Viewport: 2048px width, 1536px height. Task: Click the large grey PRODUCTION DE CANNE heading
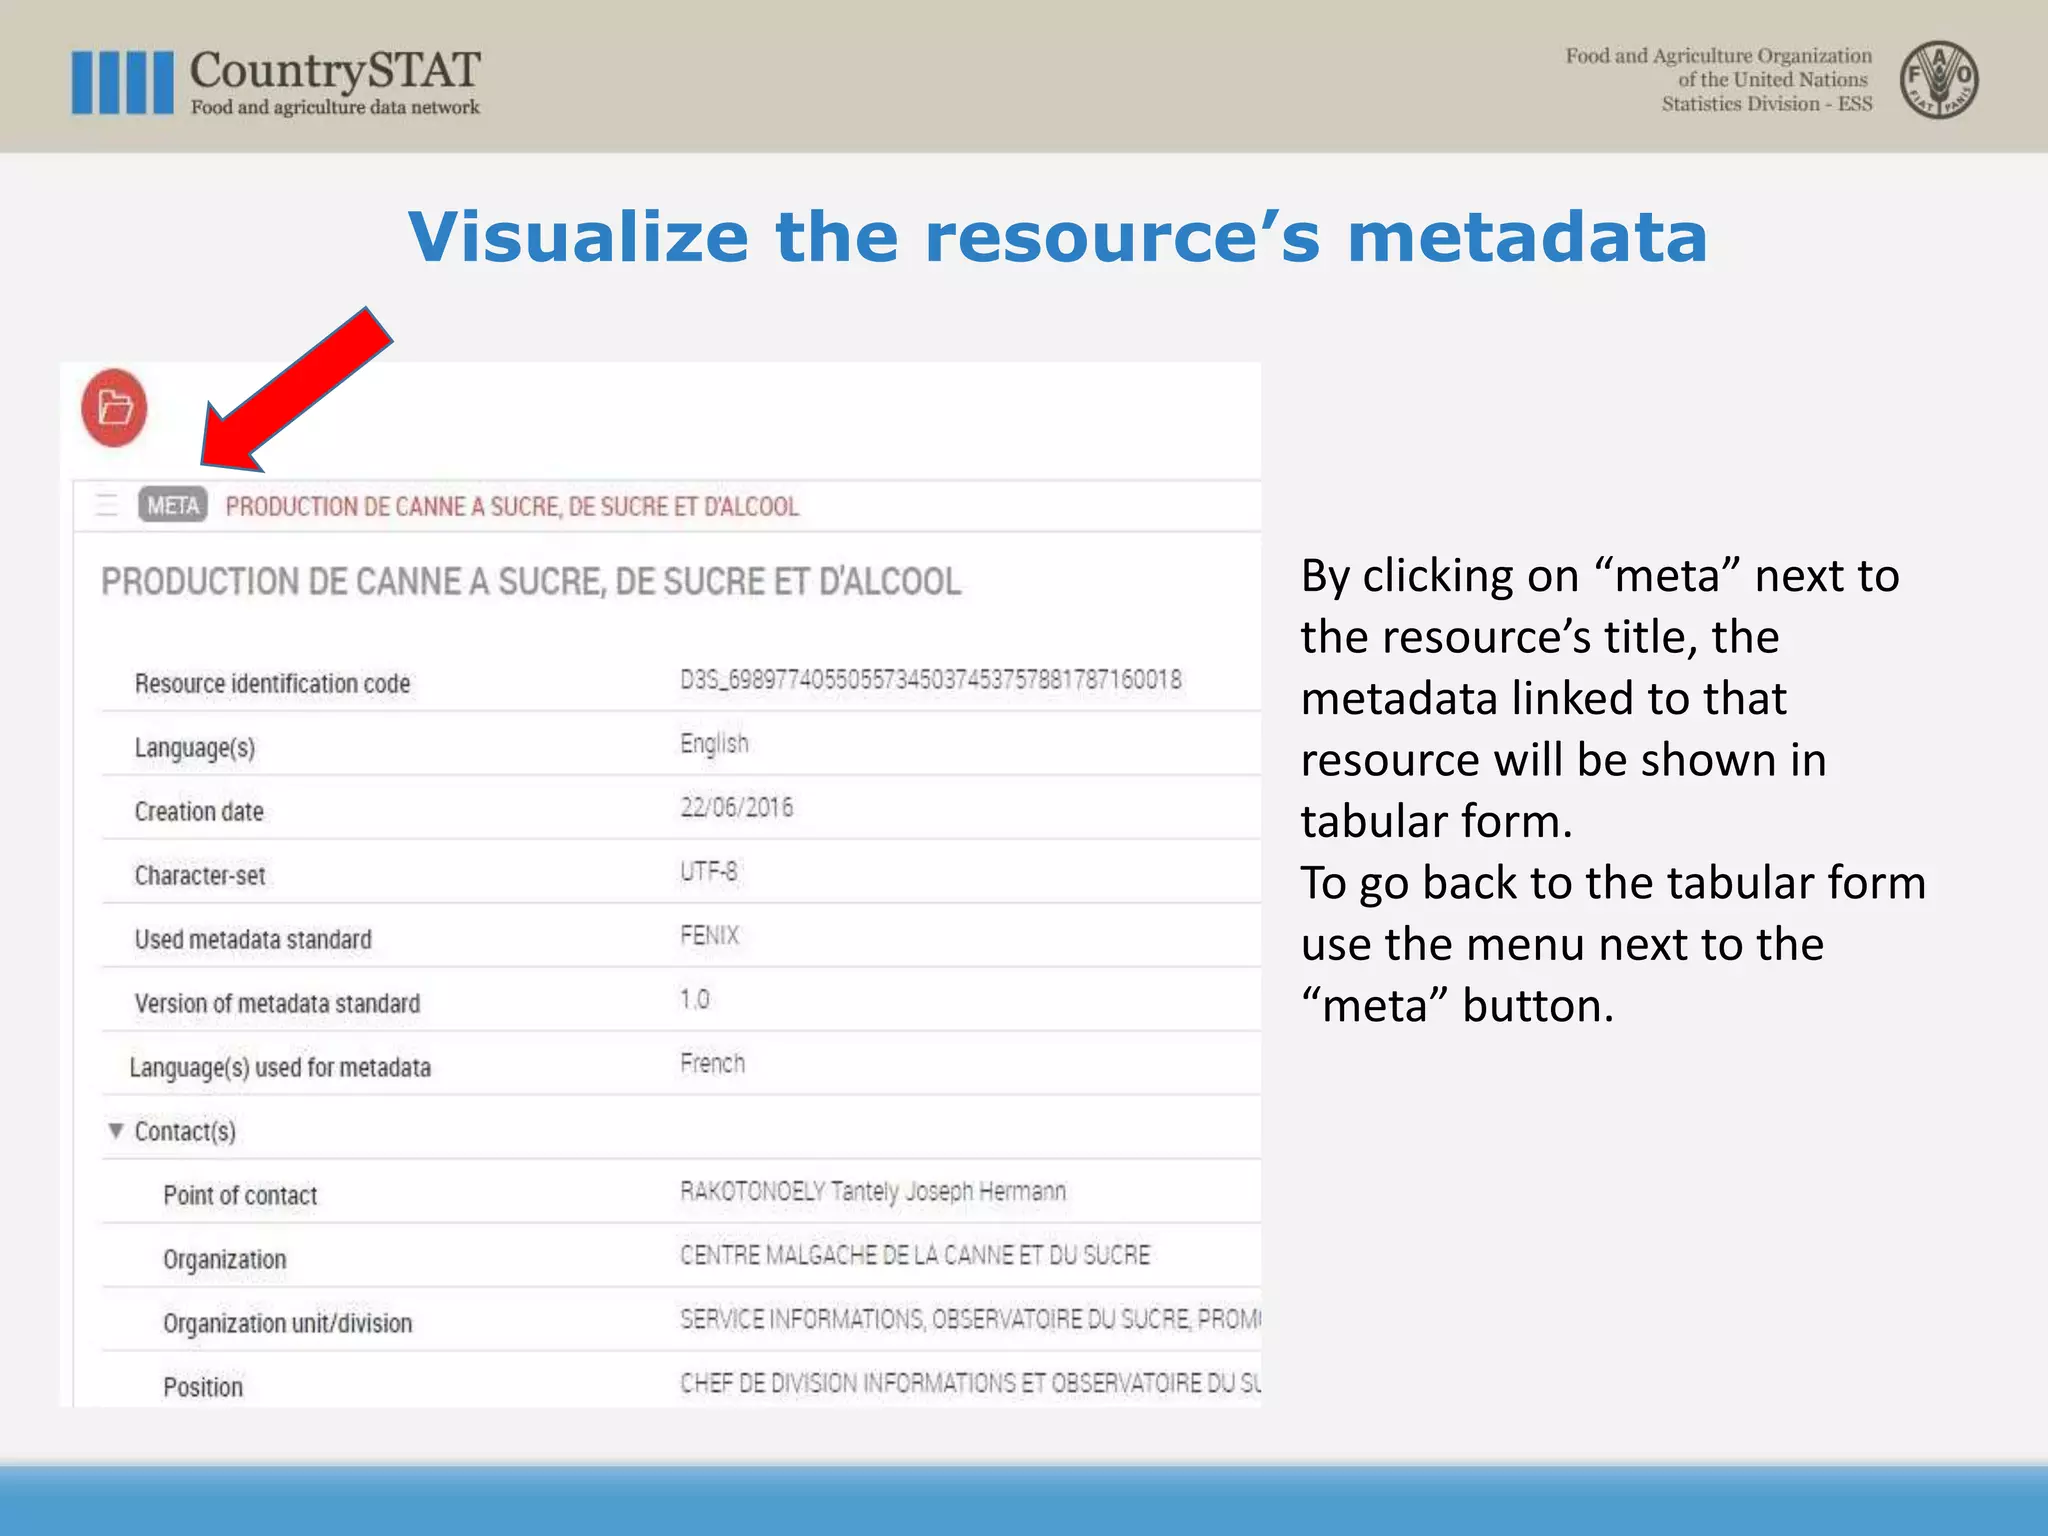531,581
